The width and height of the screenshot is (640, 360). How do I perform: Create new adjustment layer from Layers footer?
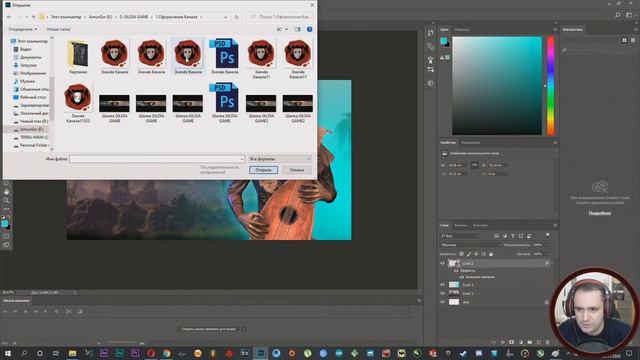521,342
